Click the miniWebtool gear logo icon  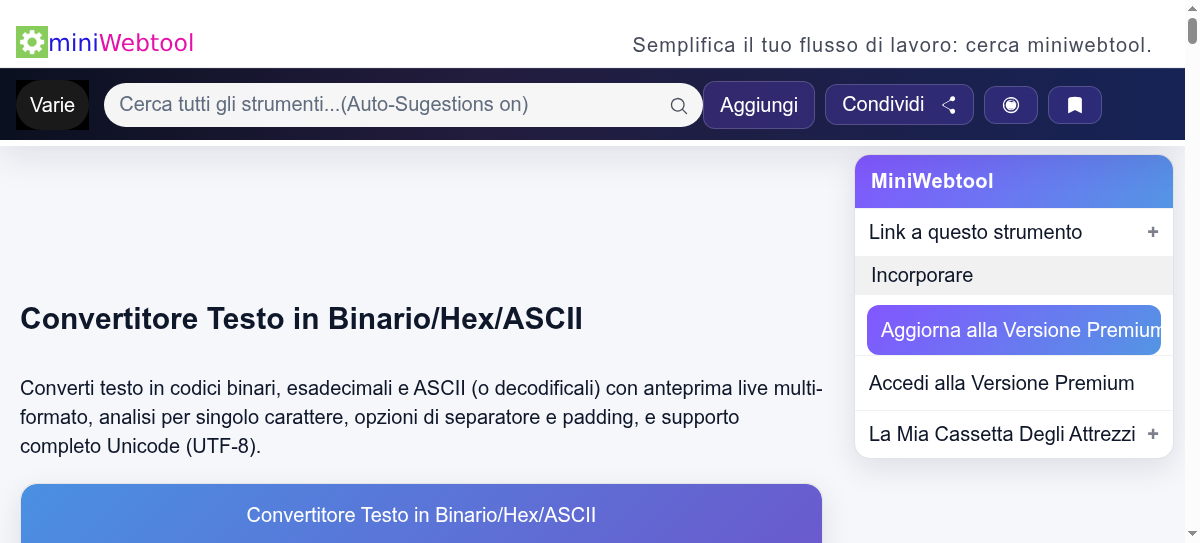[x=32, y=42]
